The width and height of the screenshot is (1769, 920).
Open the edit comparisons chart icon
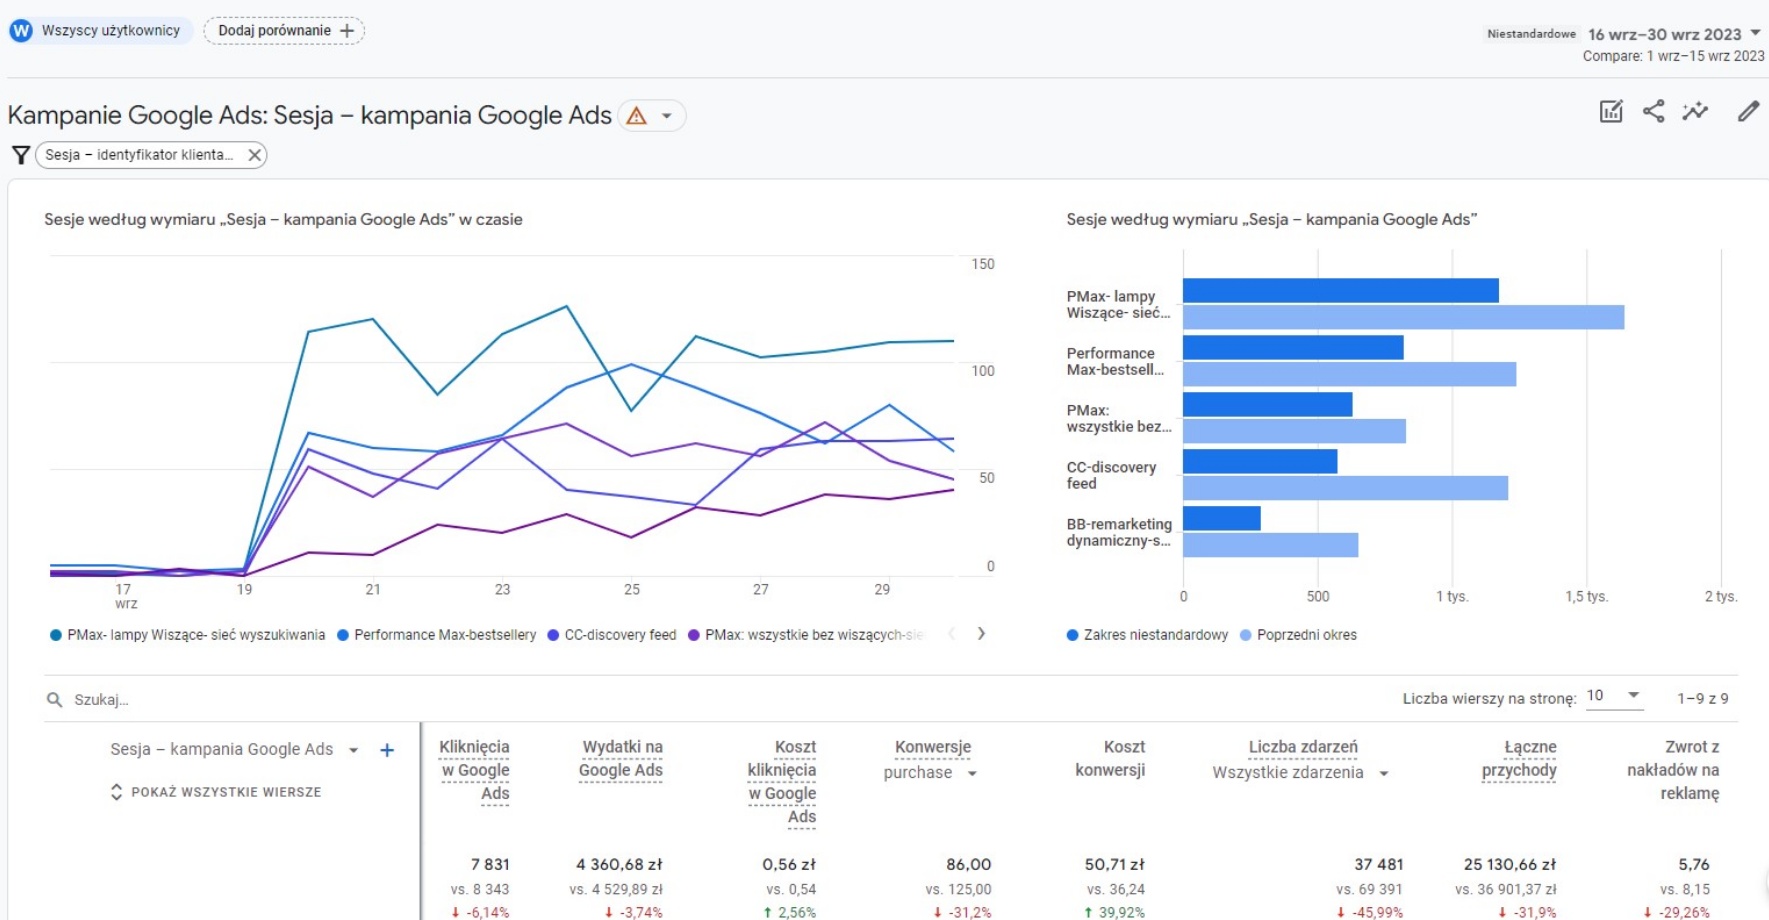click(1610, 112)
